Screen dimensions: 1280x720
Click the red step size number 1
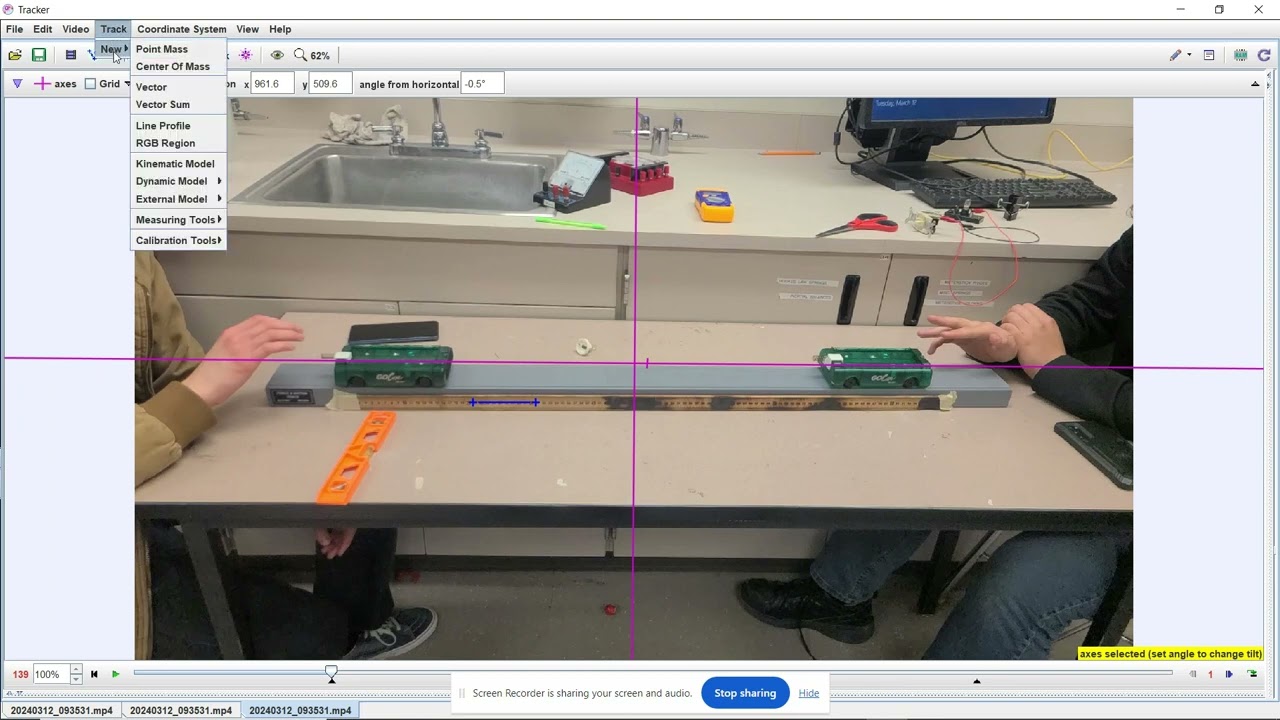click(1210, 674)
